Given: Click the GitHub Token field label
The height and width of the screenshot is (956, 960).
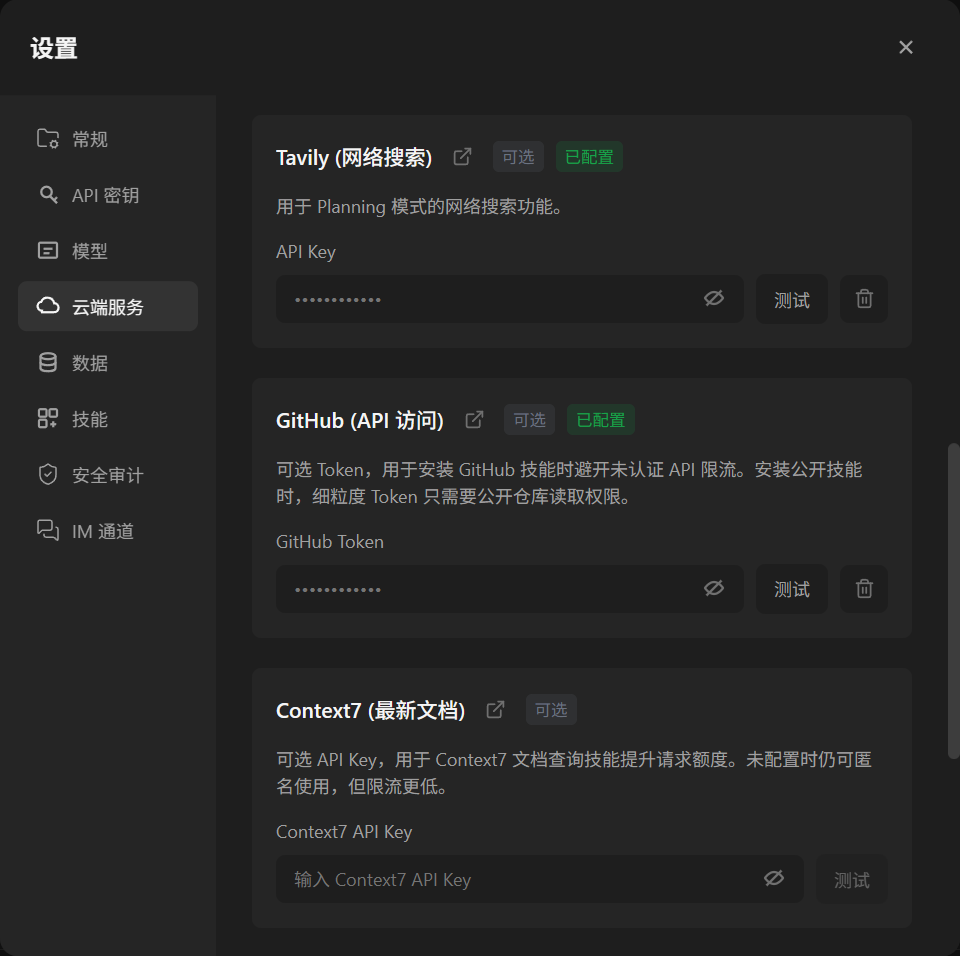Looking at the screenshot, I should tap(329, 541).
